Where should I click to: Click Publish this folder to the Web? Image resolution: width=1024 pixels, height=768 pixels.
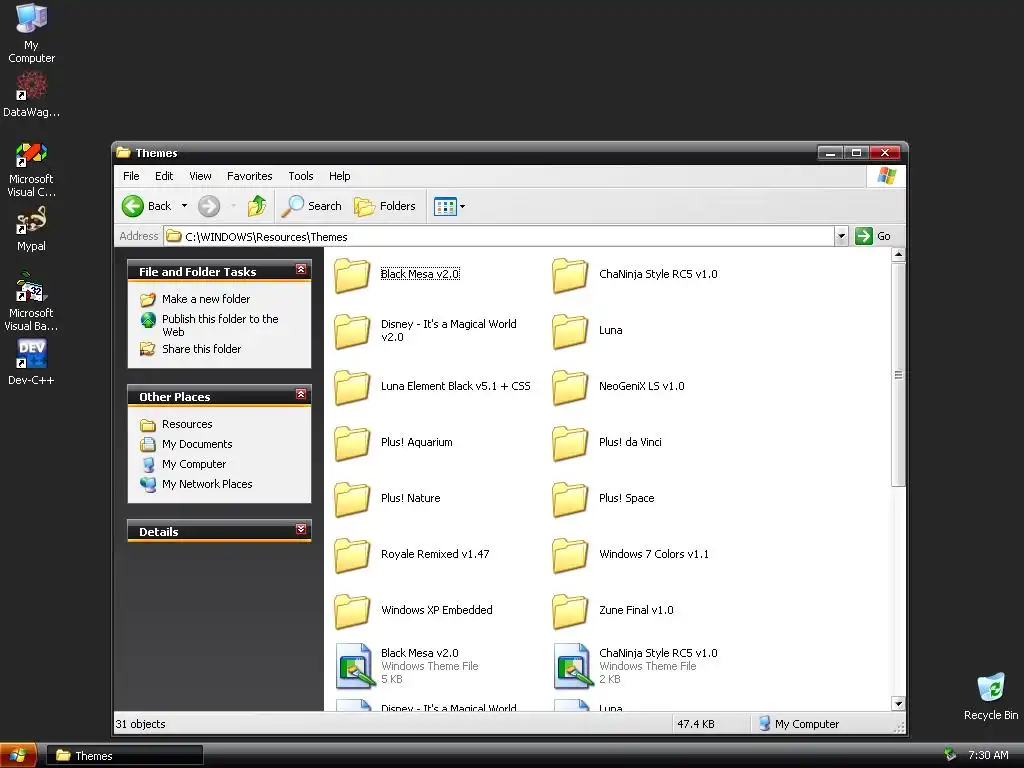click(x=220, y=325)
